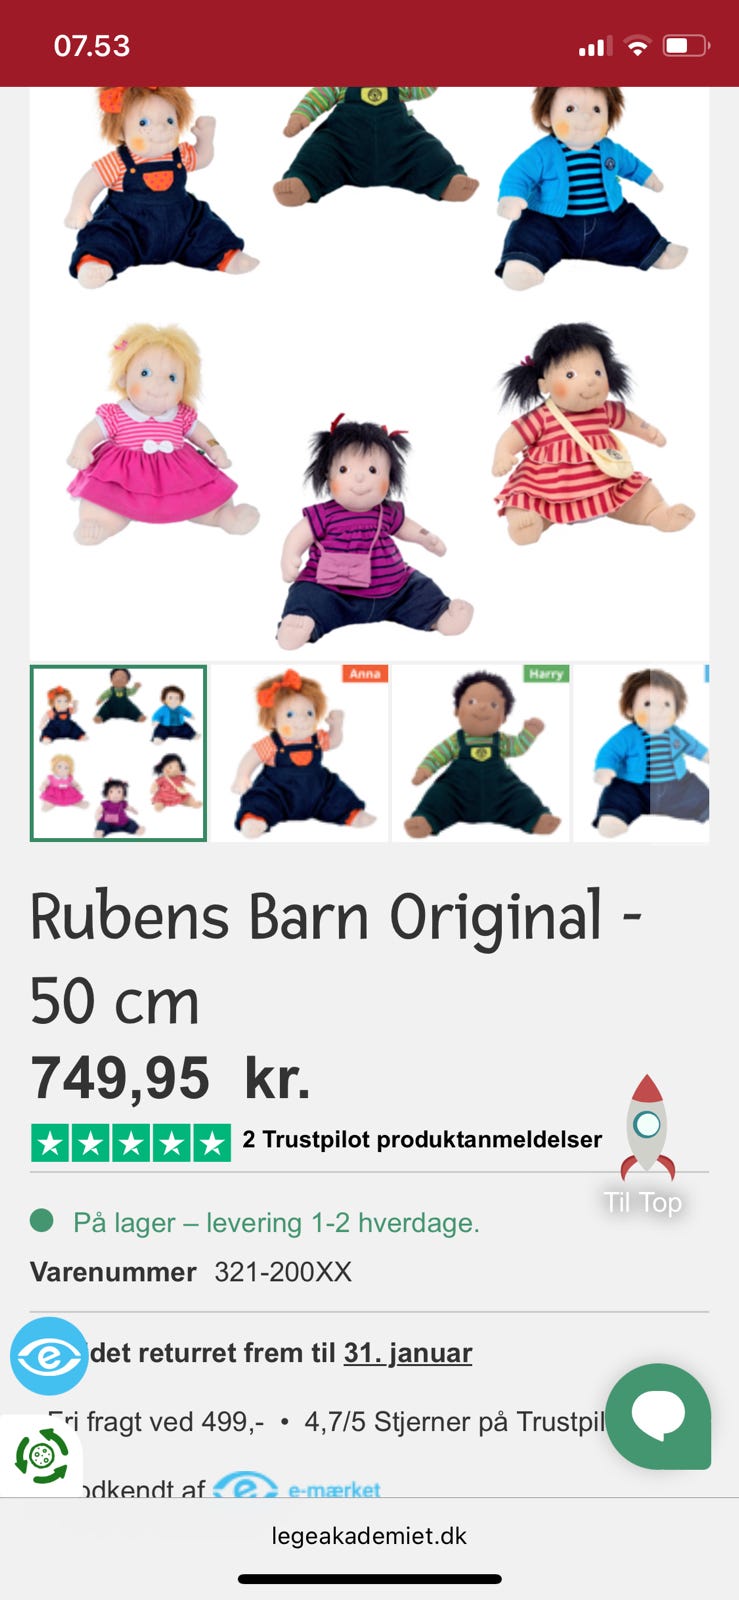Tap the main doll with purple striped top

pyautogui.click(x=370, y=532)
